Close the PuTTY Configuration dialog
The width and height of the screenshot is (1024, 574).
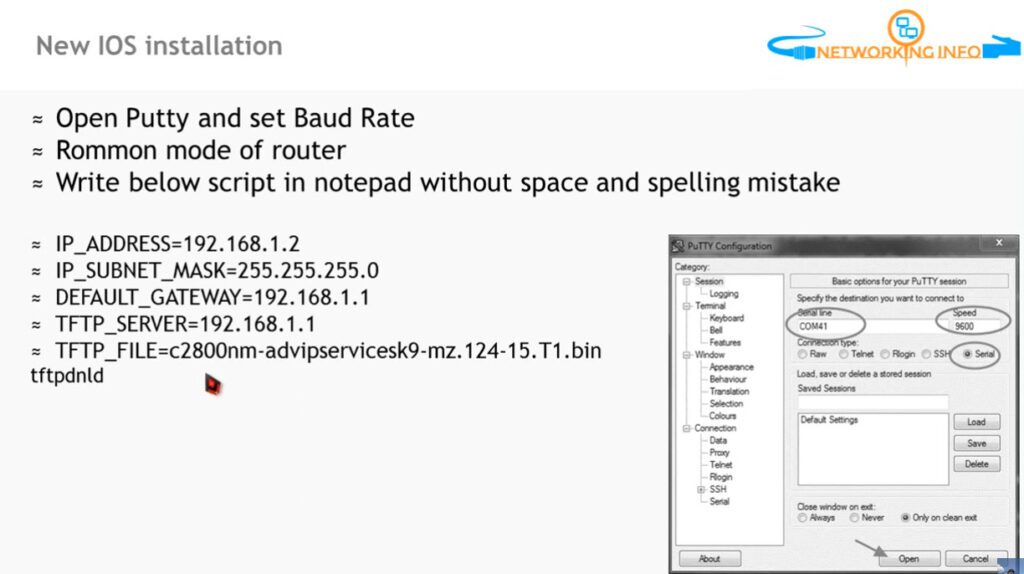999,243
